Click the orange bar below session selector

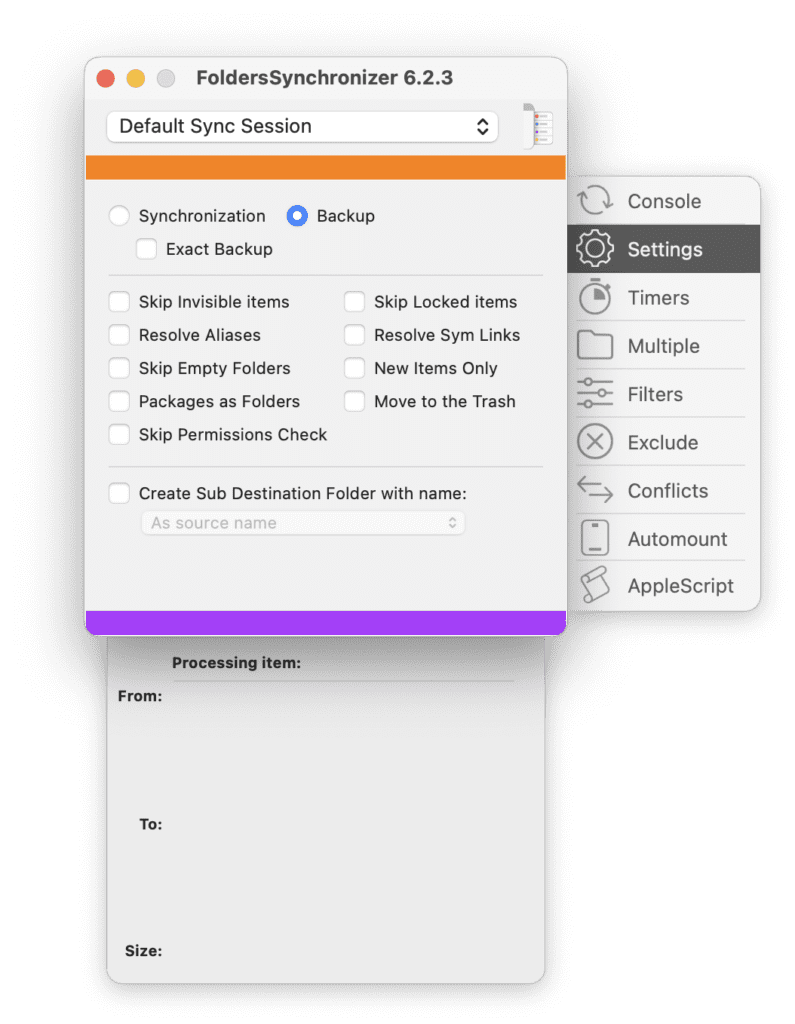325,167
